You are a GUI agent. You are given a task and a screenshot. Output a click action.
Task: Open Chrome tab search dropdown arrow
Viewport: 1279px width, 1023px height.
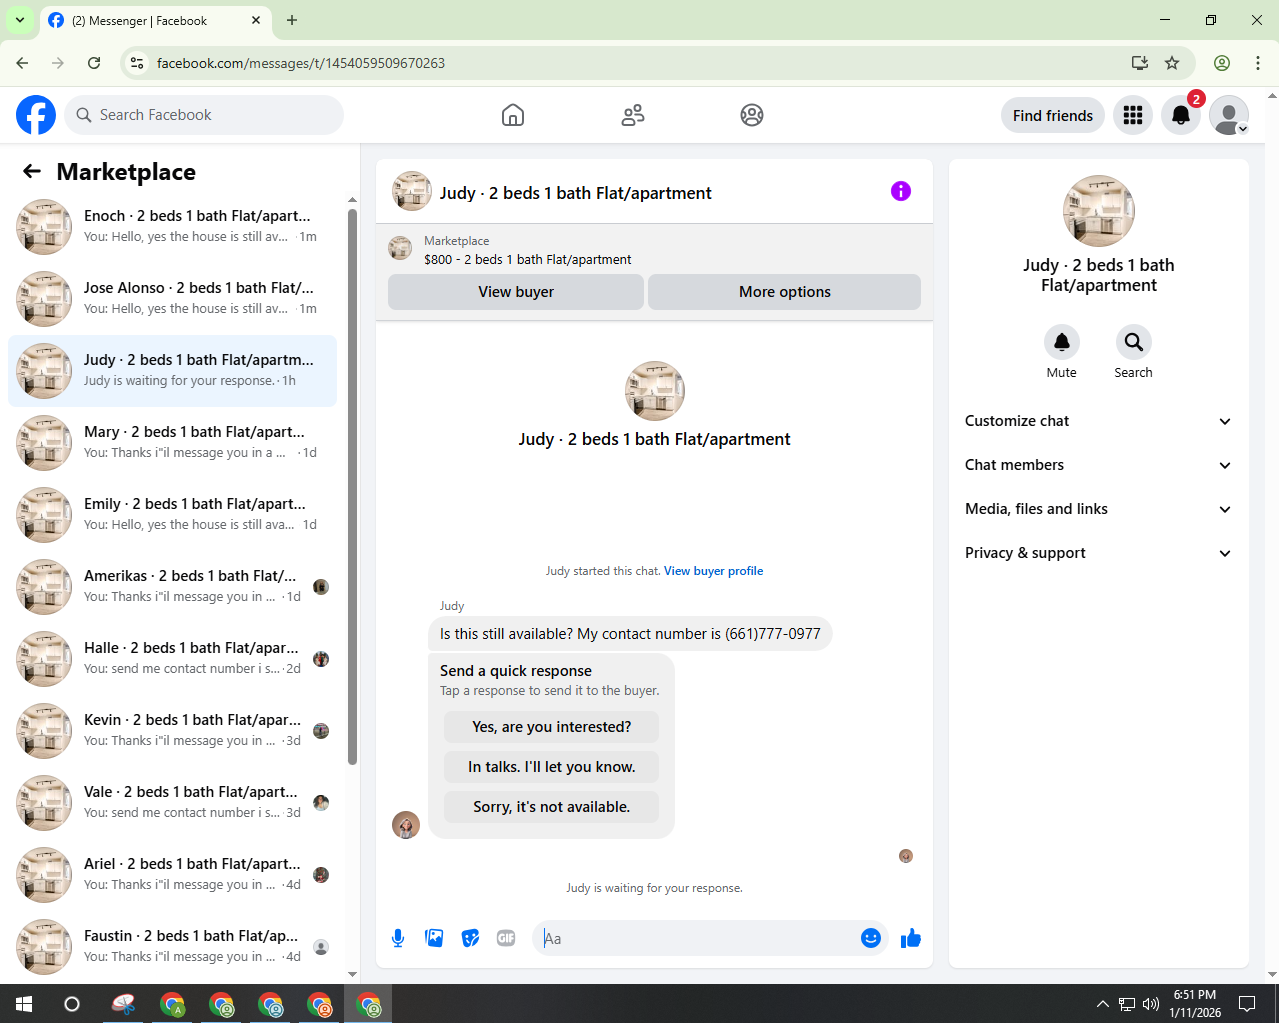click(19, 20)
